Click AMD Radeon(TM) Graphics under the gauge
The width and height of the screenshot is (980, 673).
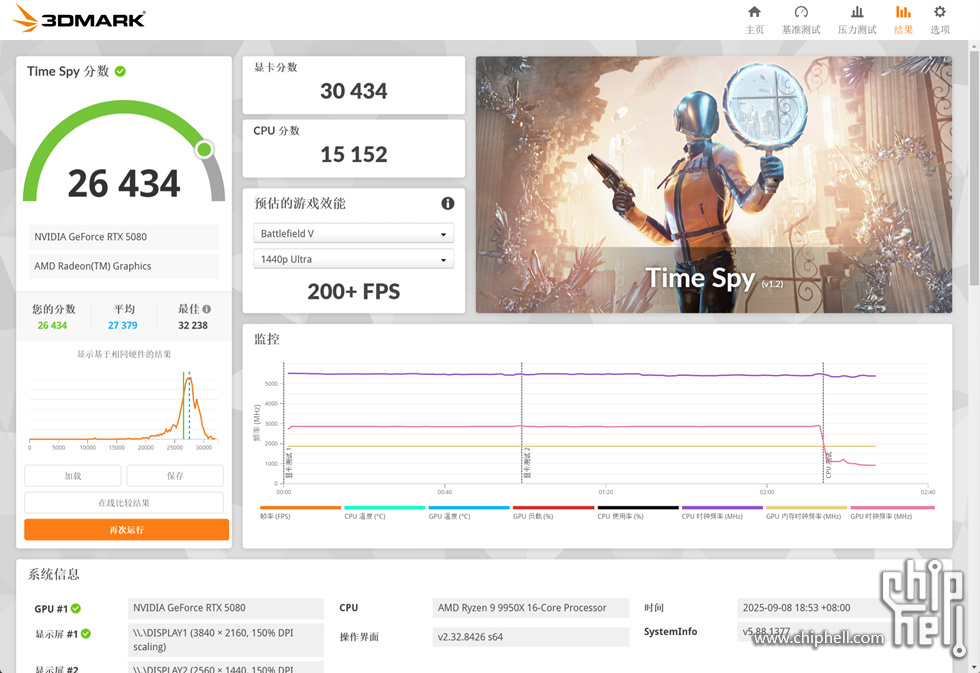[x=124, y=266]
